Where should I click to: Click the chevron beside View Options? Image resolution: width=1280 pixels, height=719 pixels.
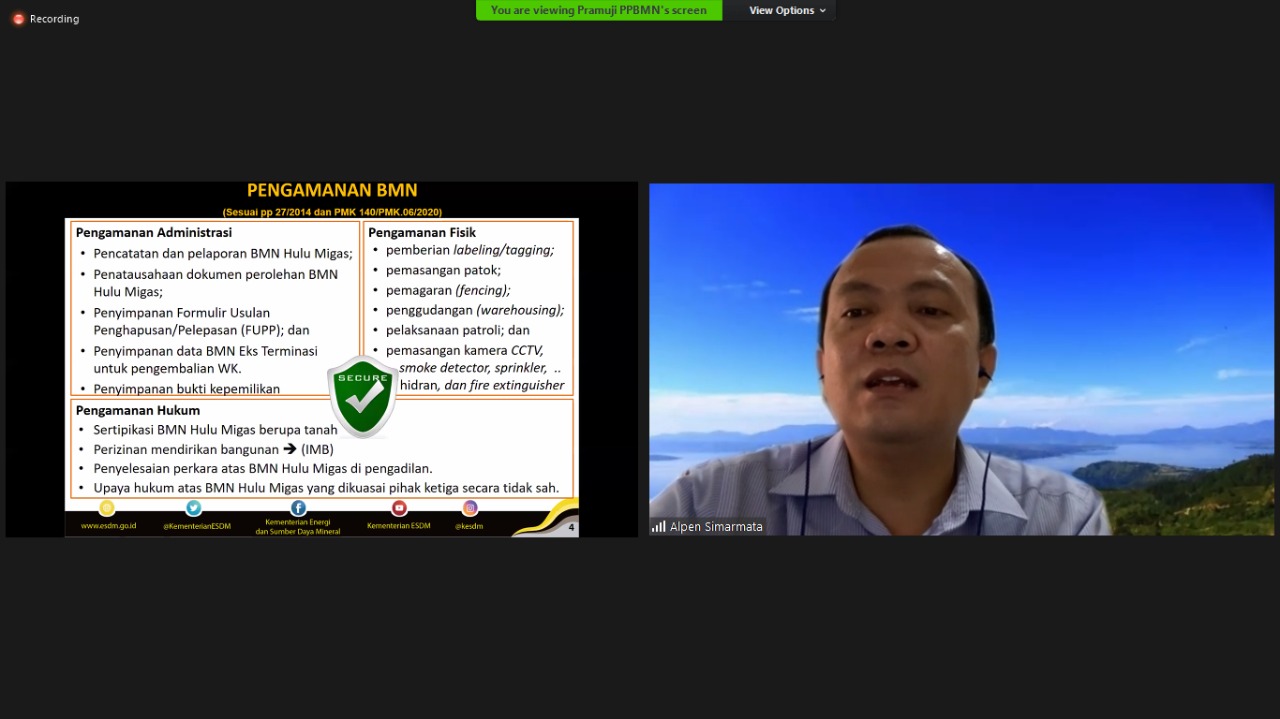point(823,11)
